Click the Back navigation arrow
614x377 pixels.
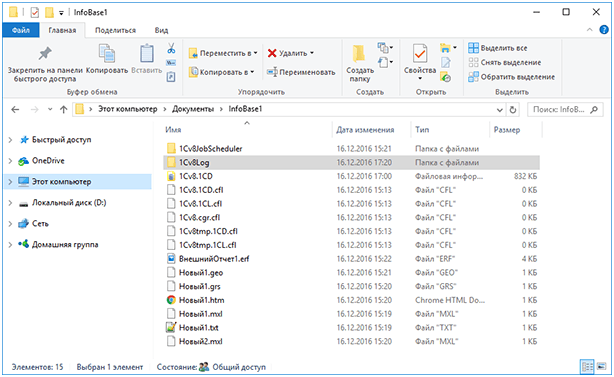tap(15, 110)
